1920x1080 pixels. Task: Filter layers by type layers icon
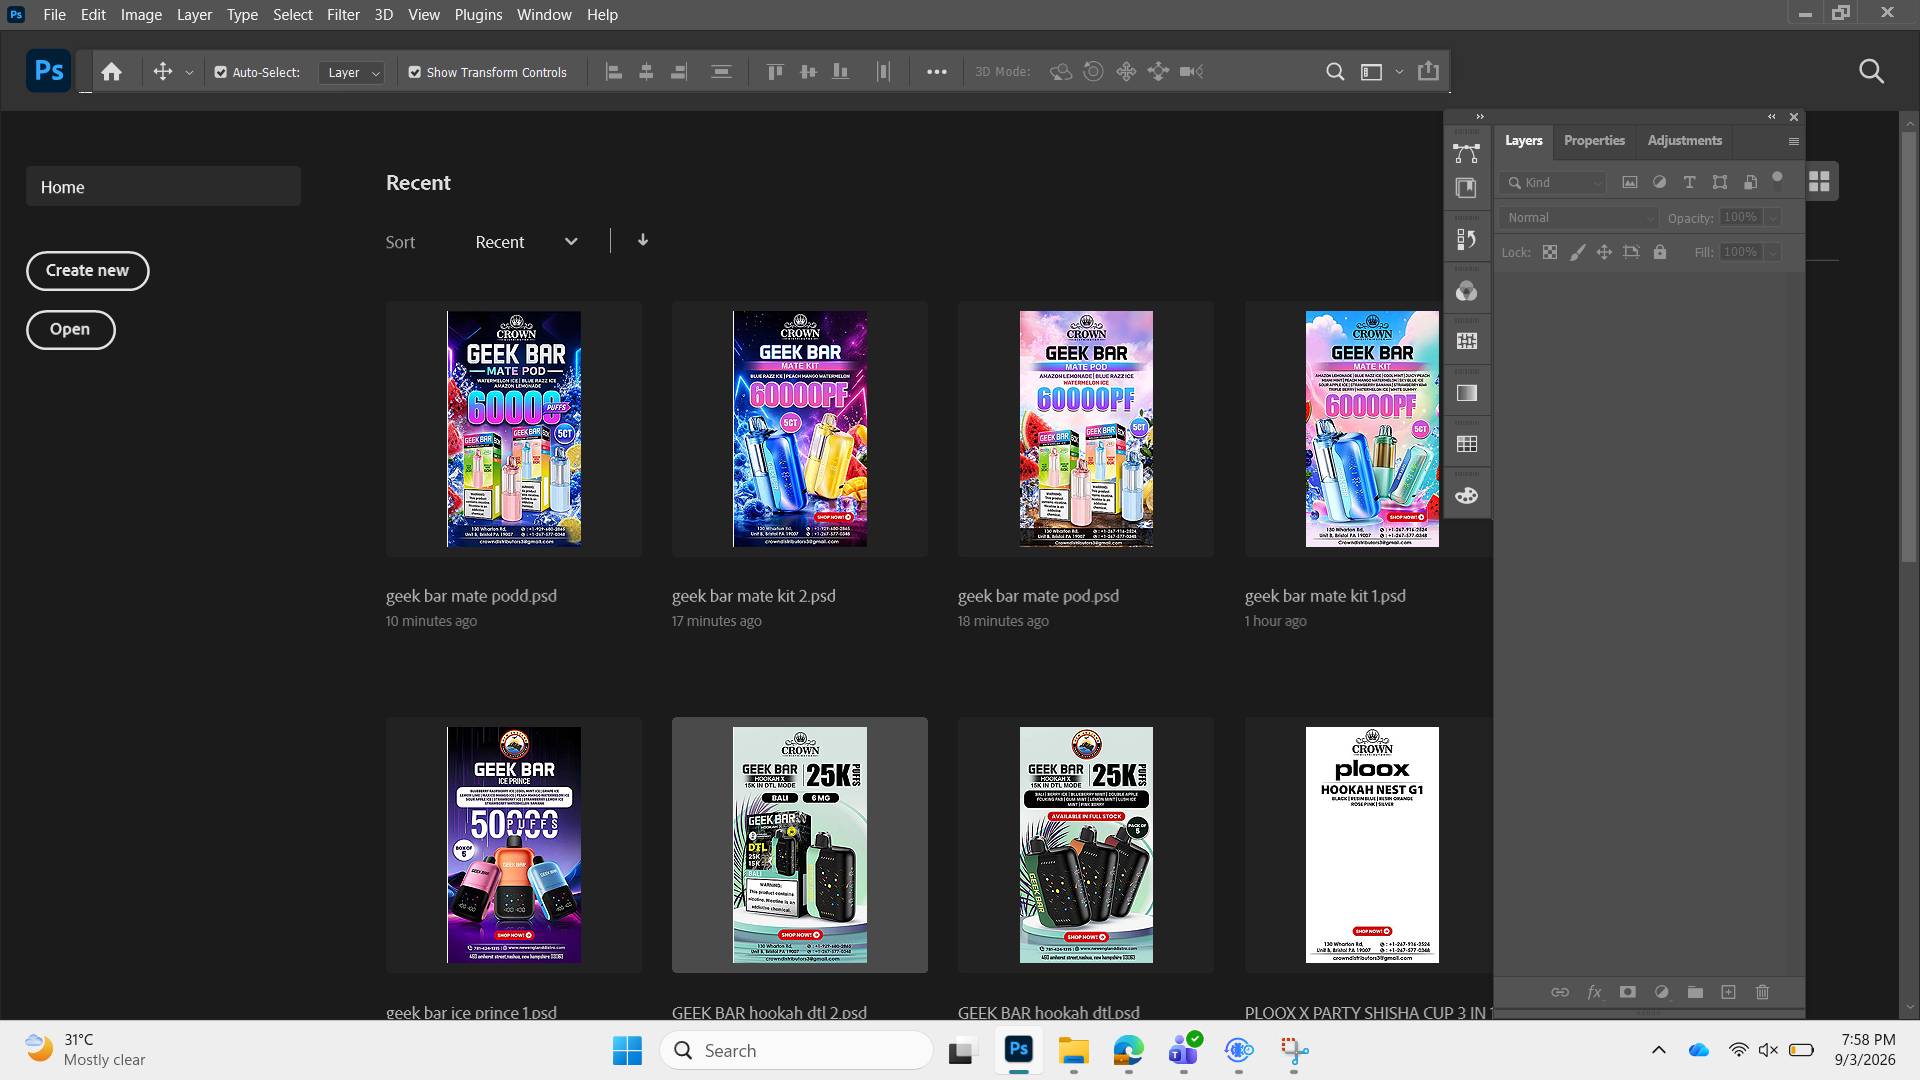(x=1689, y=182)
